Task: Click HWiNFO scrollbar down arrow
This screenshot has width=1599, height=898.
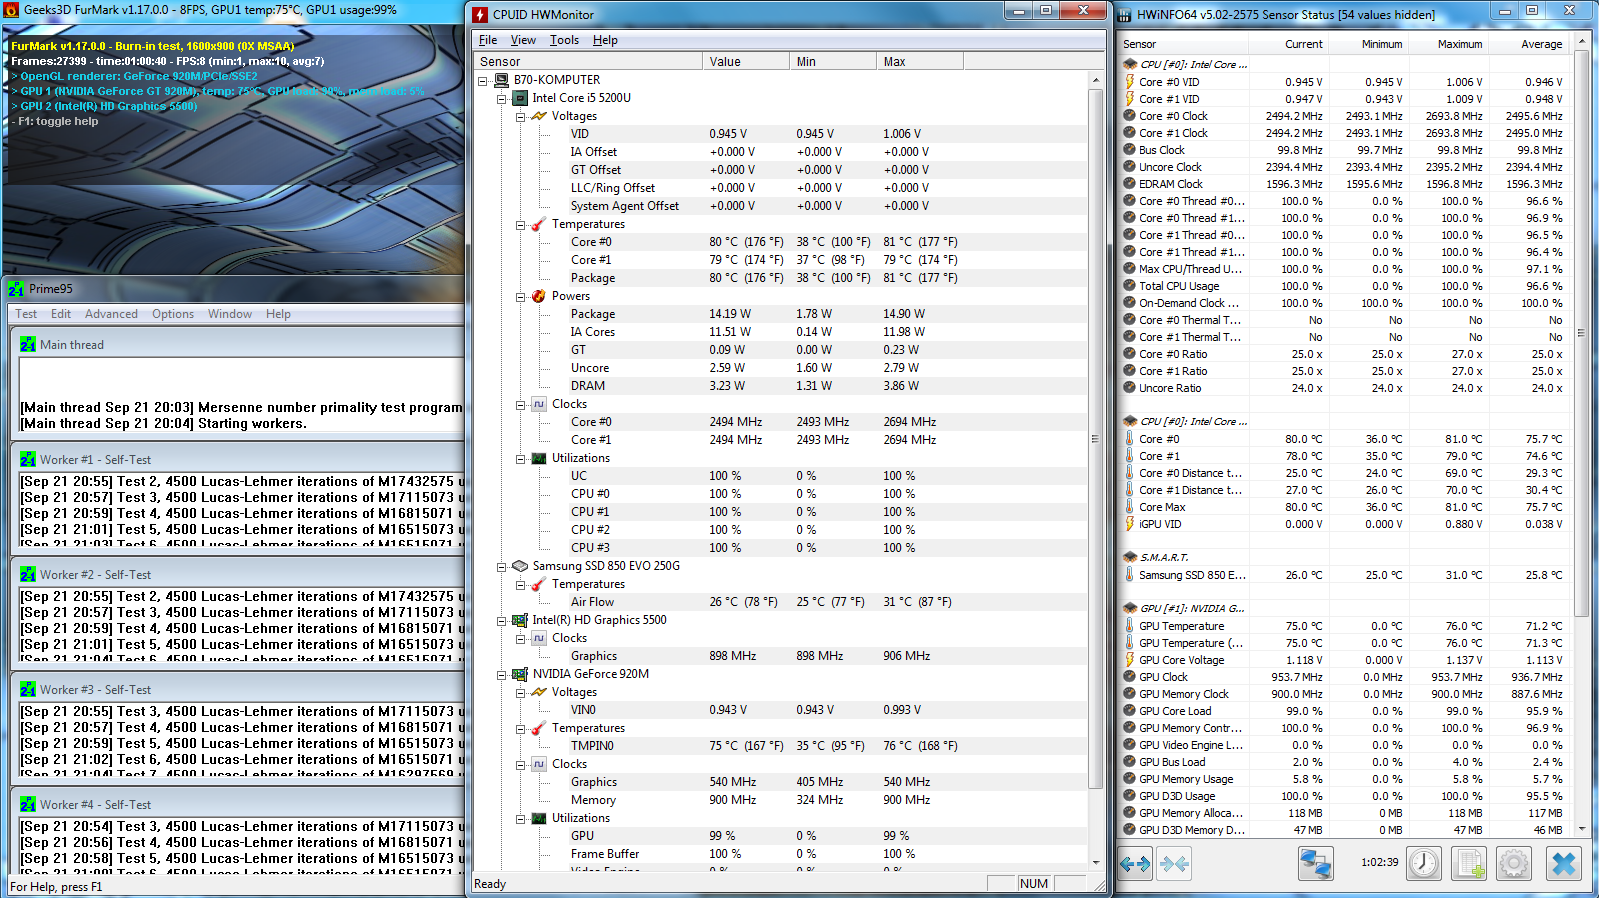Action: tap(1581, 829)
